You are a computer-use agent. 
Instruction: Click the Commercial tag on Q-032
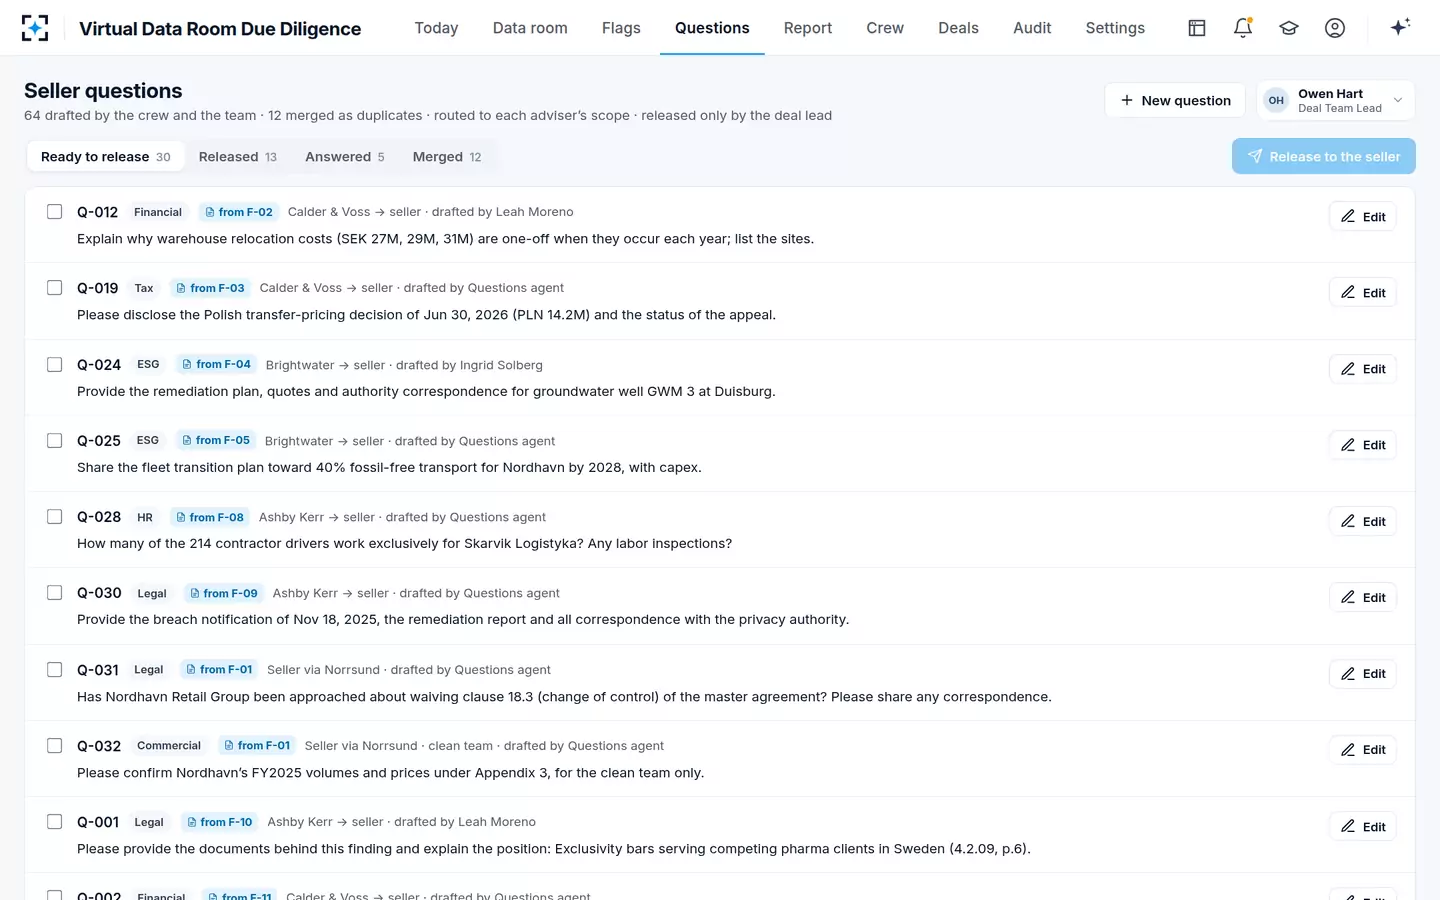click(169, 745)
